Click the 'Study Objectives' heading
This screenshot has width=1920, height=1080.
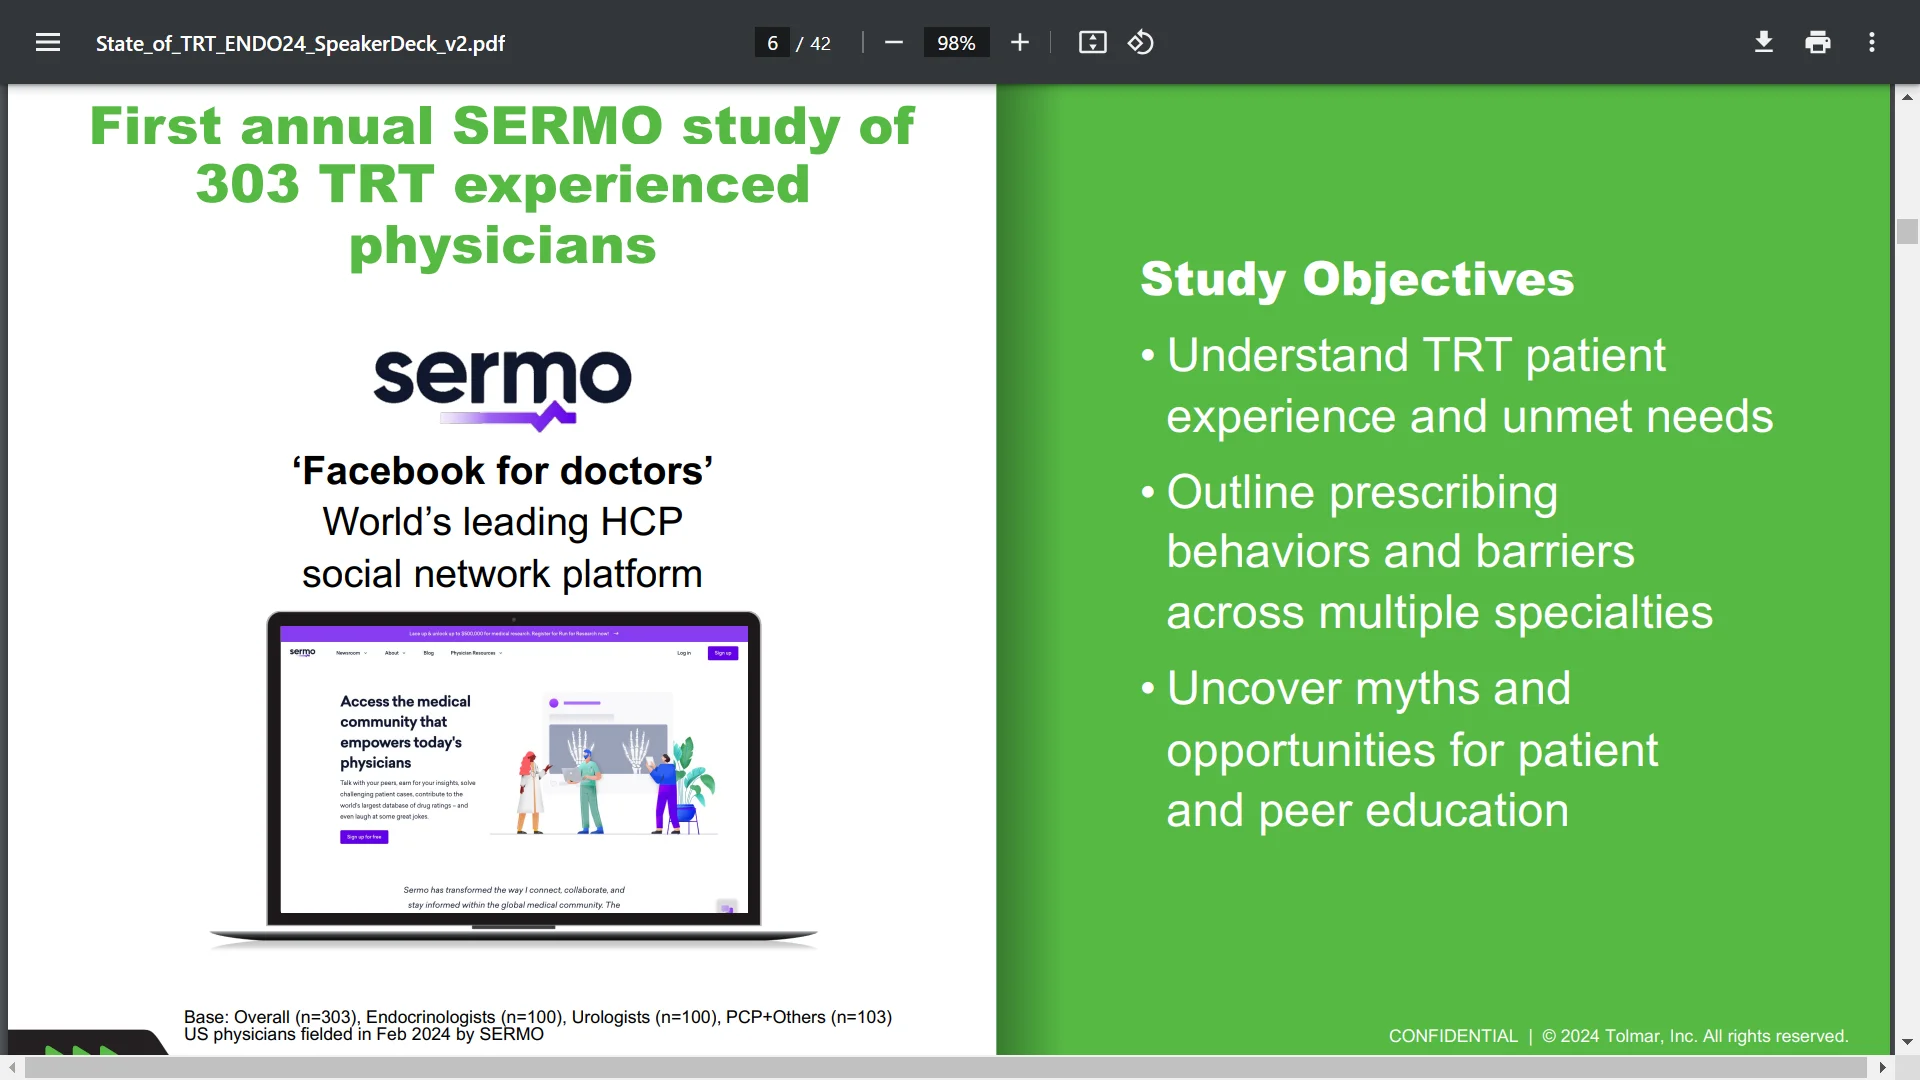pos(1357,278)
